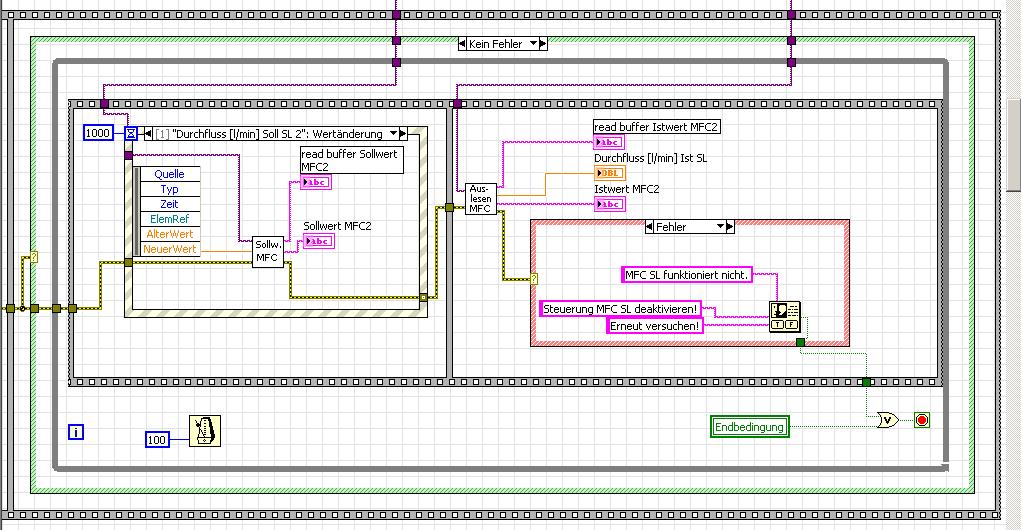Click the metronome Wait (ms) timing icon
The width and height of the screenshot is (1021, 530).
(205, 431)
